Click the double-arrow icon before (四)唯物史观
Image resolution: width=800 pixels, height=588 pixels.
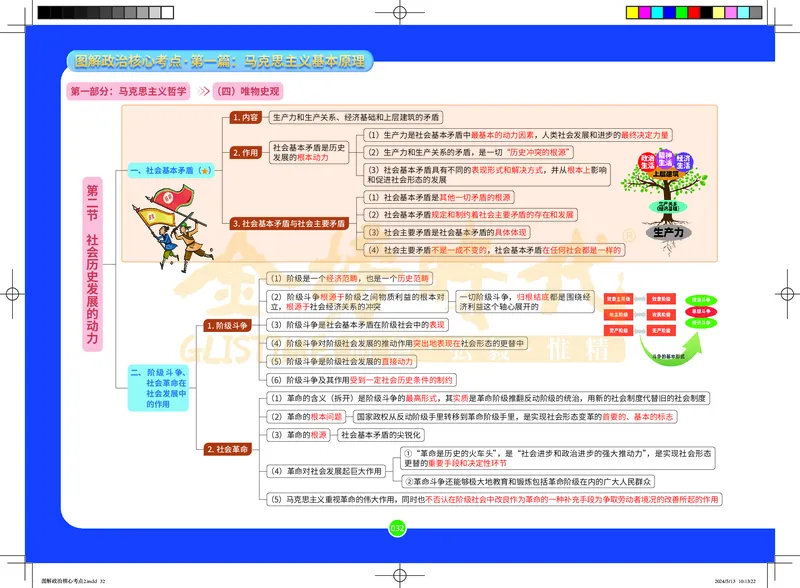click(x=202, y=91)
